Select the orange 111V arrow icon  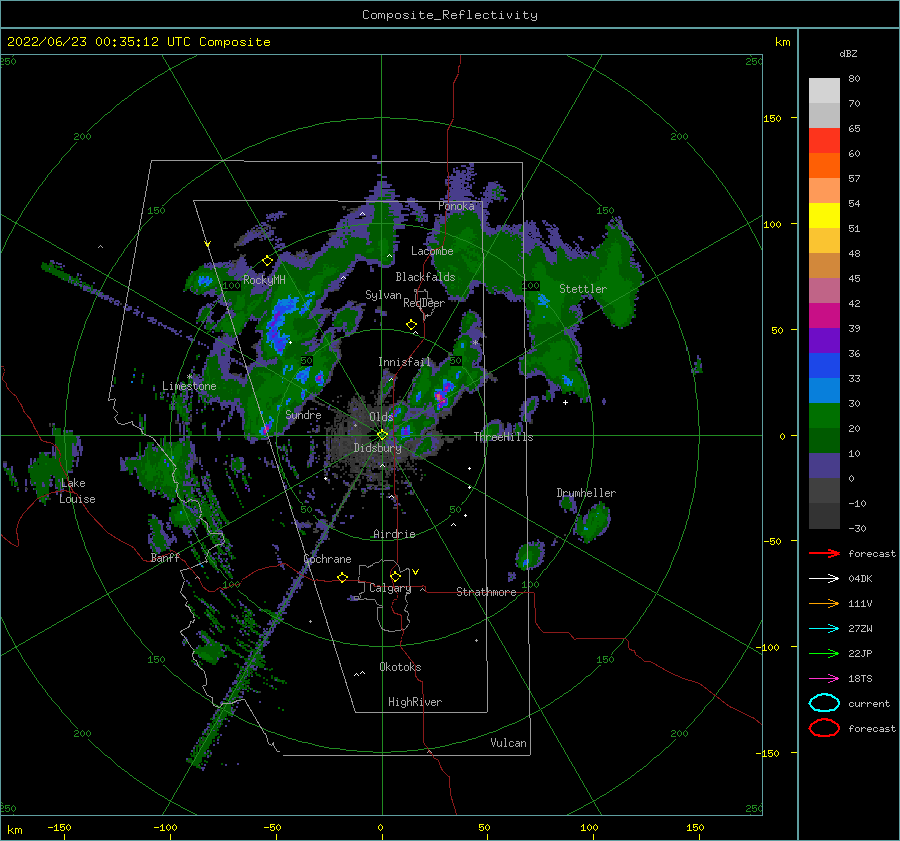coord(824,603)
